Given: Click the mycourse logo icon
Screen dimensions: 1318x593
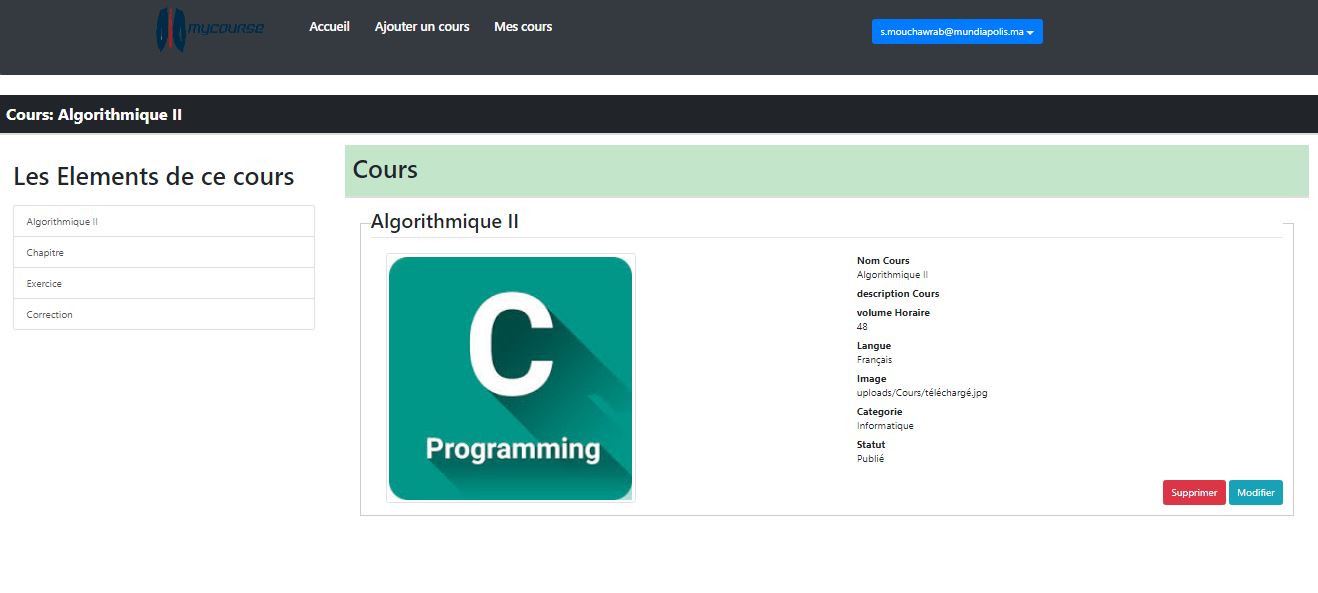Looking at the screenshot, I should click(210, 29).
